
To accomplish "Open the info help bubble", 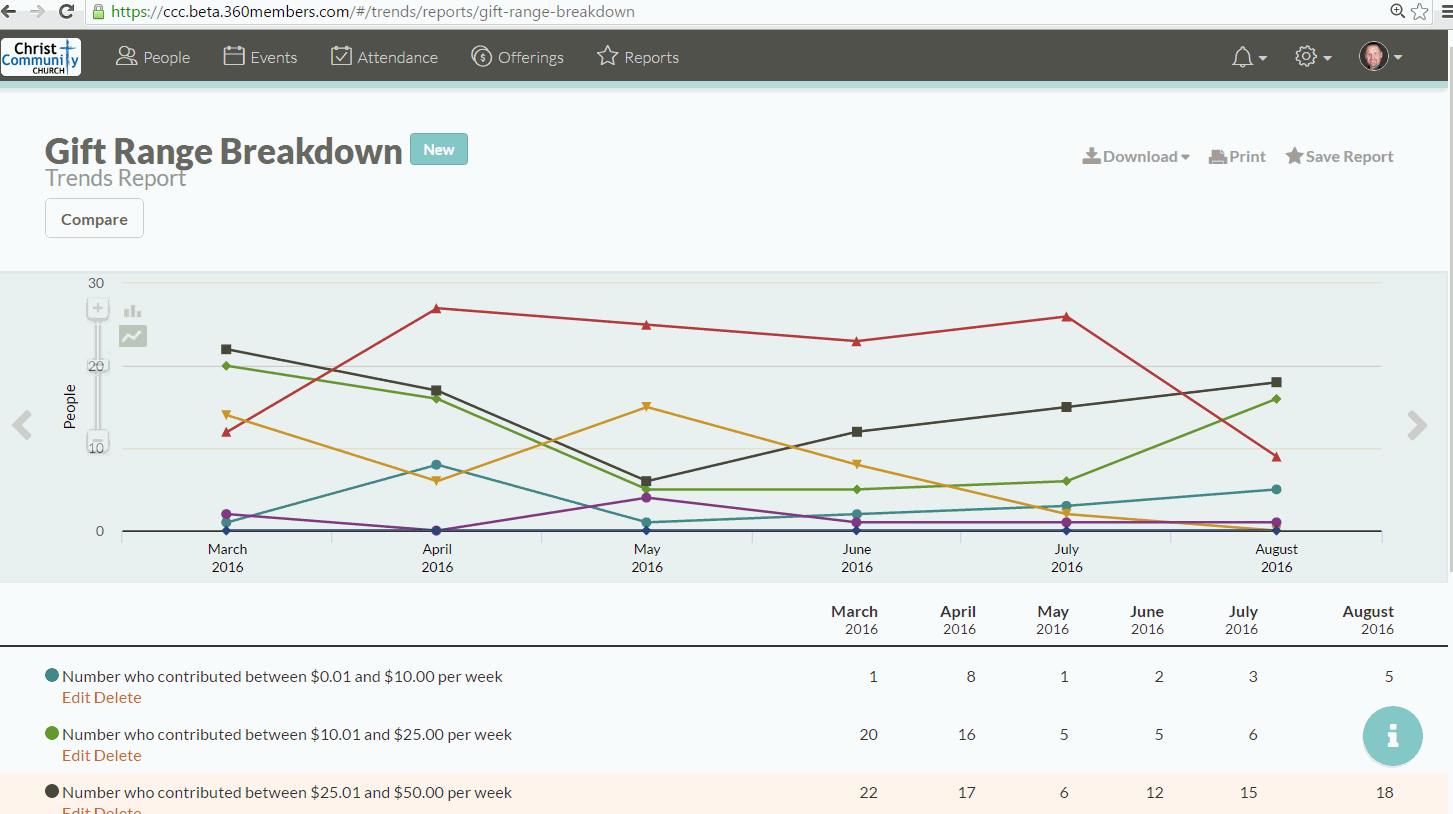I will (x=1392, y=736).
